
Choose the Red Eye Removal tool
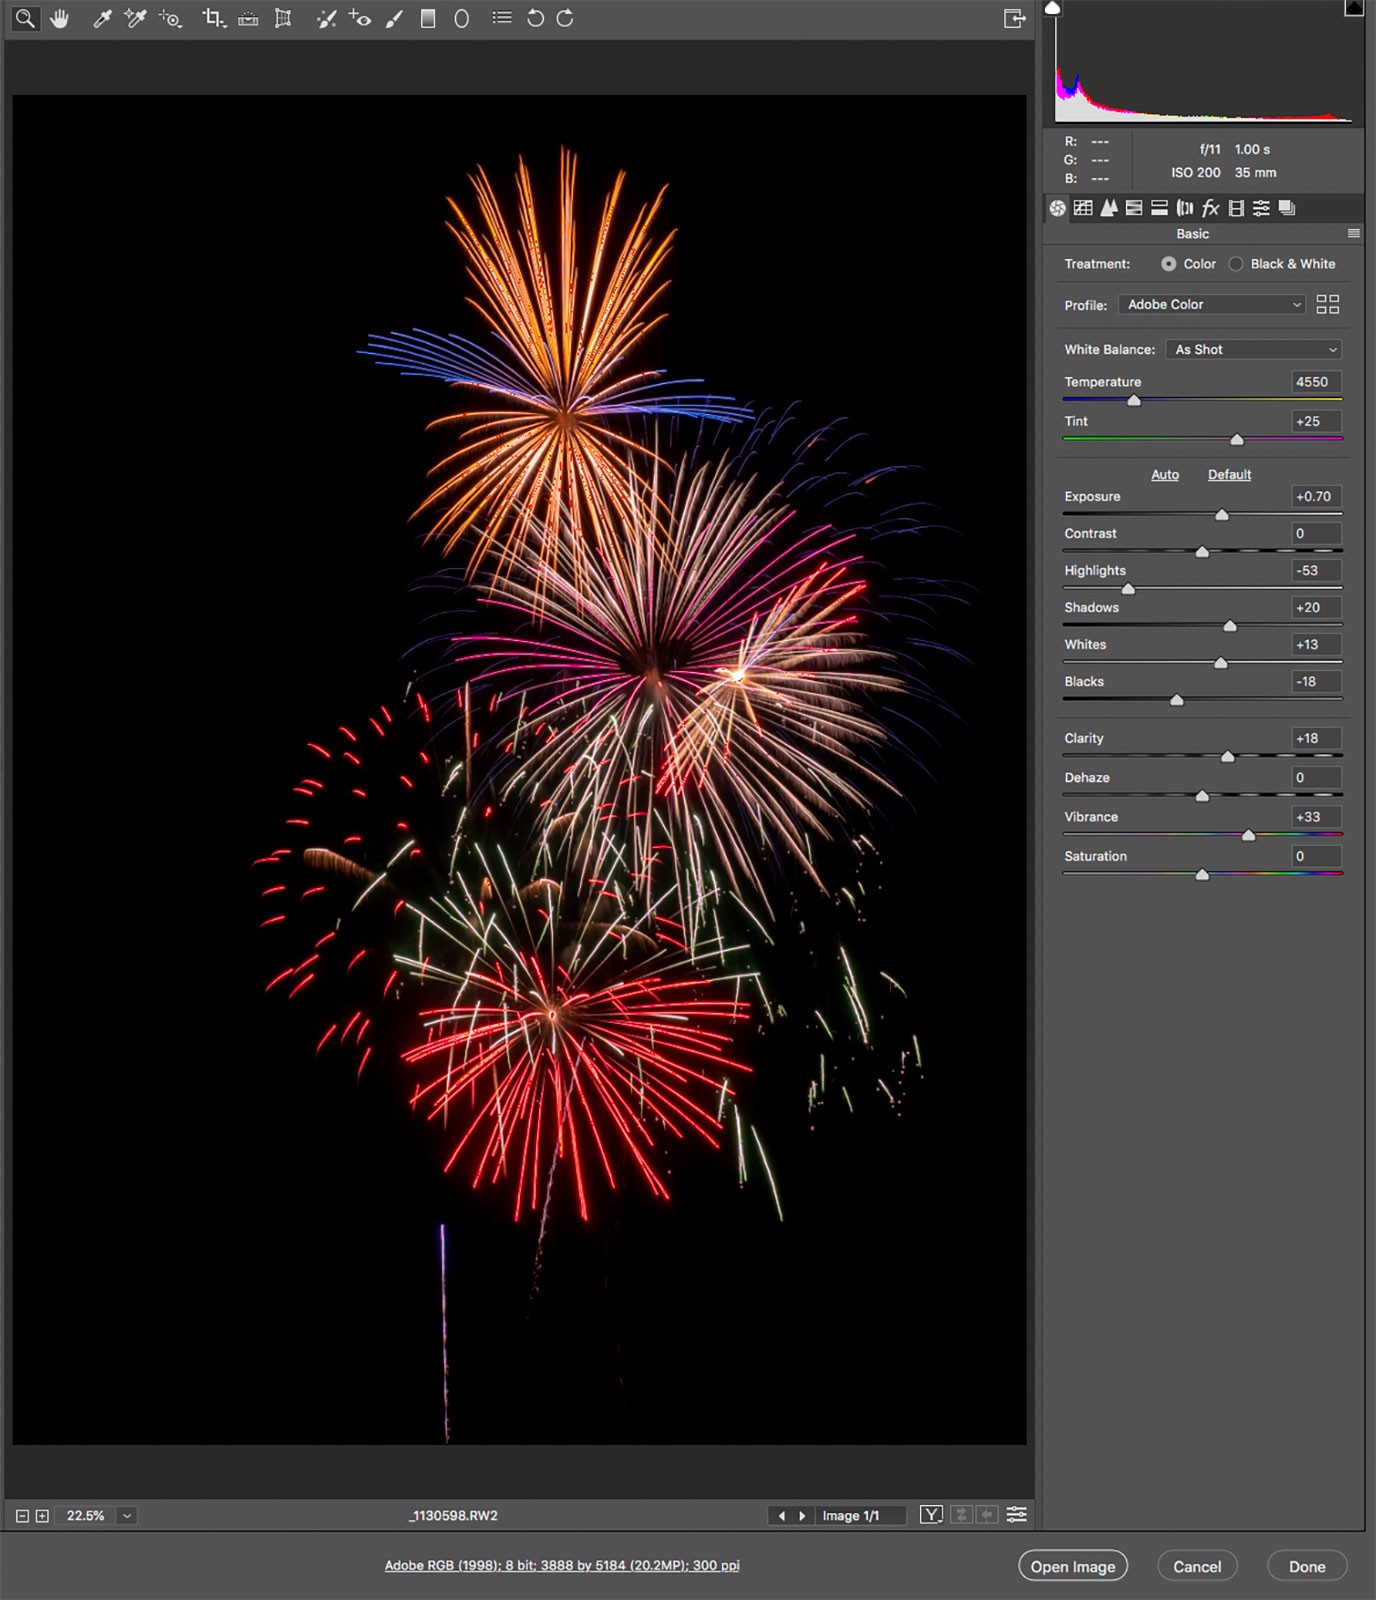pos(360,19)
